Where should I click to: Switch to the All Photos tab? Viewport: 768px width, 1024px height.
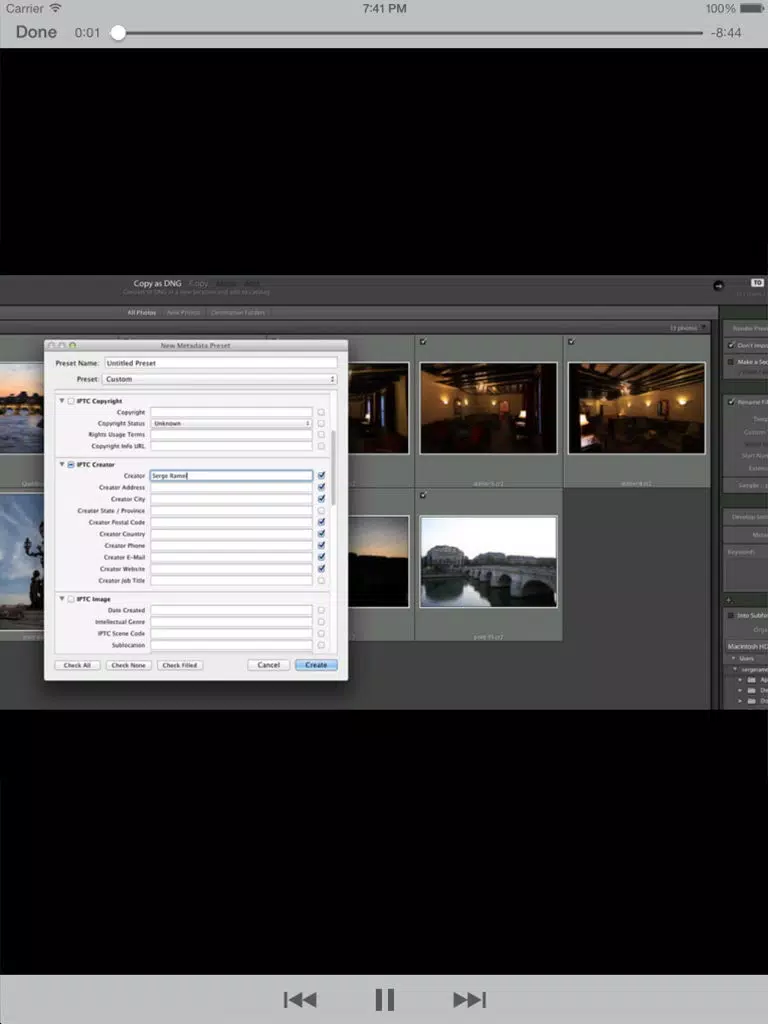pyautogui.click(x=142, y=313)
